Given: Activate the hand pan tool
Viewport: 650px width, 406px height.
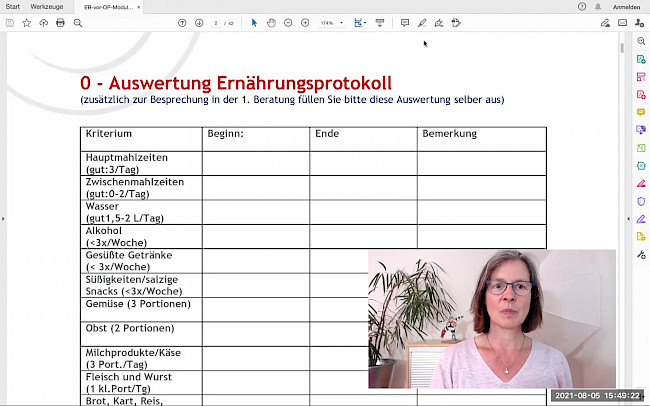Looking at the screenshot, I should (271, 23).
